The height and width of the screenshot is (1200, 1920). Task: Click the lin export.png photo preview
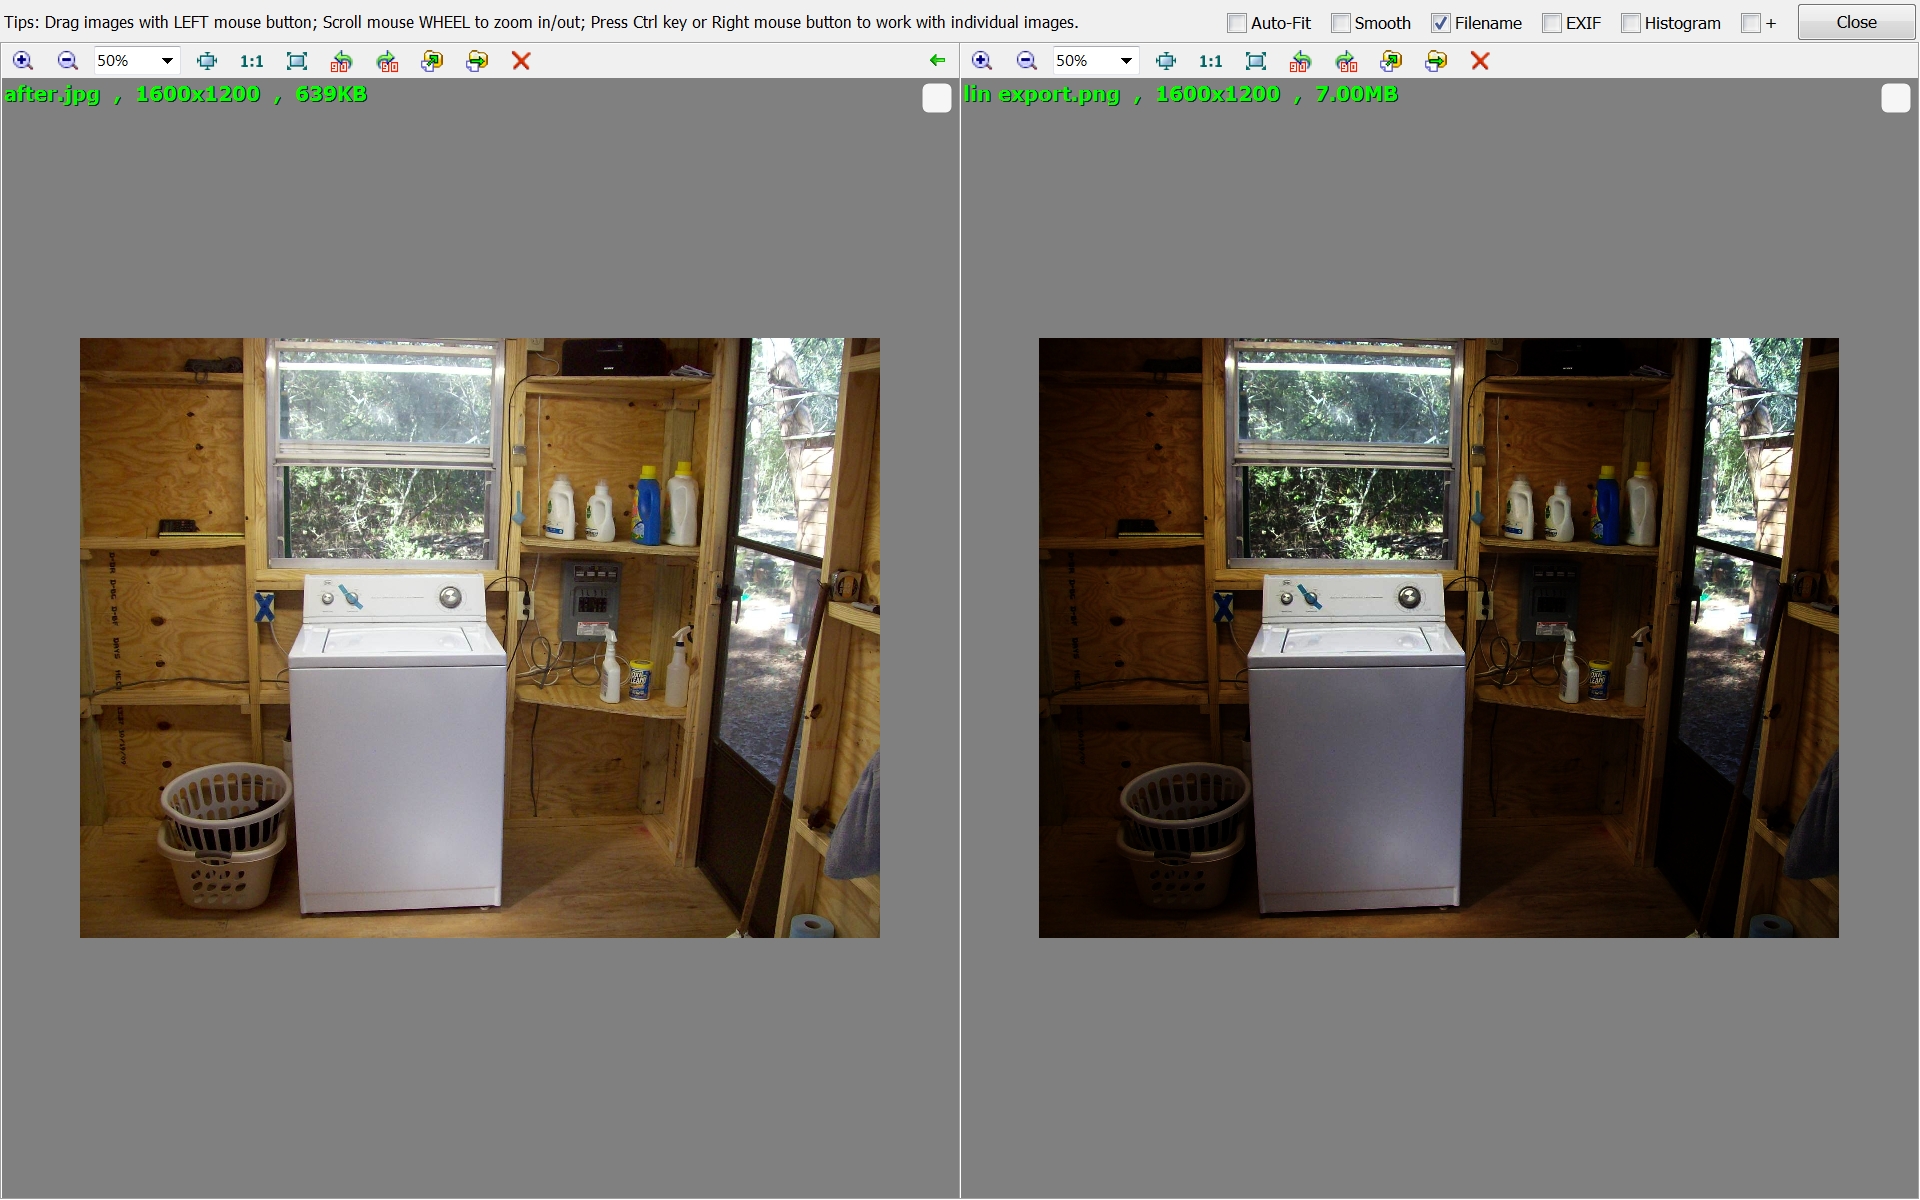click(1438, 637)
